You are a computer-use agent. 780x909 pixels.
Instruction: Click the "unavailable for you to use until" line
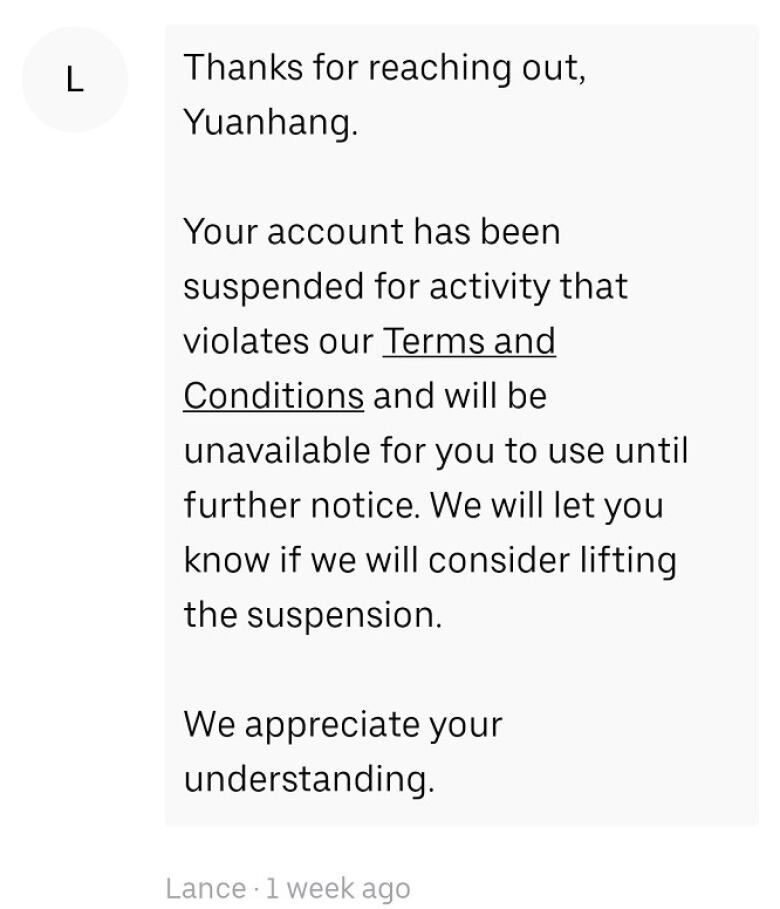click(x=436, y=450)
